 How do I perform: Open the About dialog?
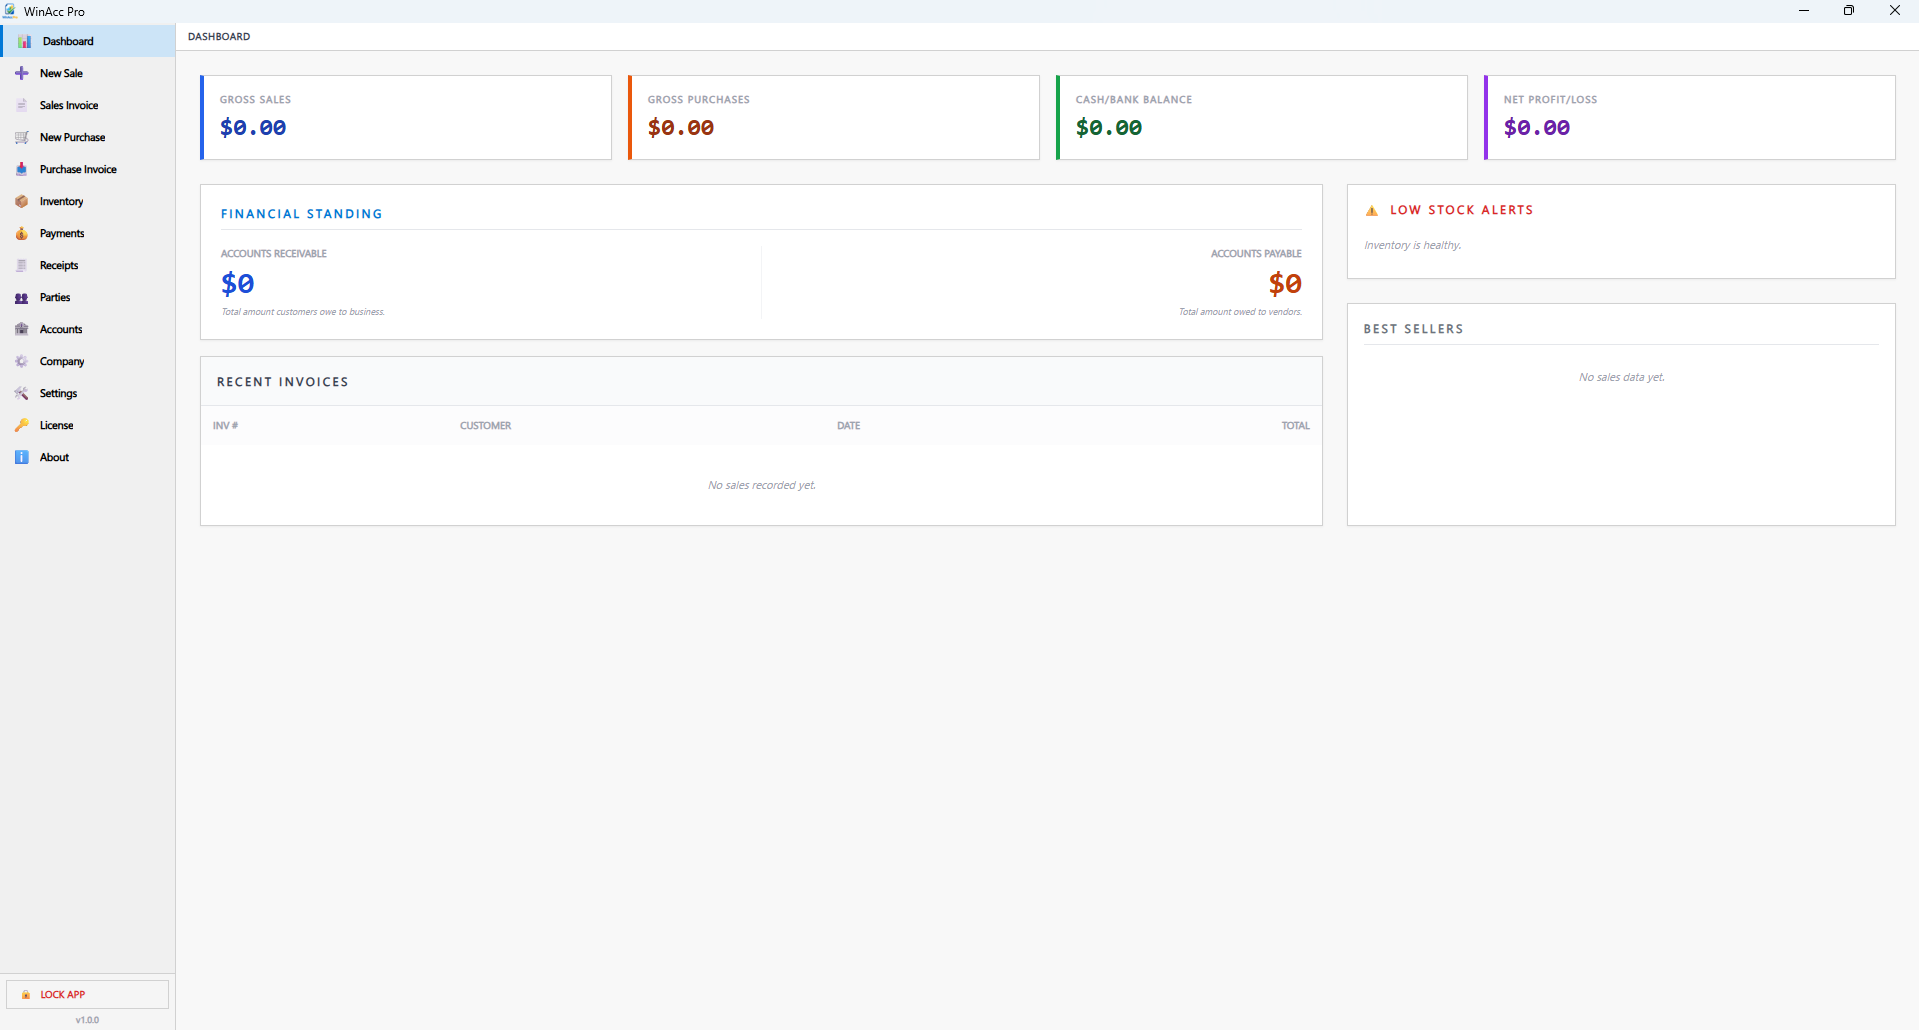point(53,457)
